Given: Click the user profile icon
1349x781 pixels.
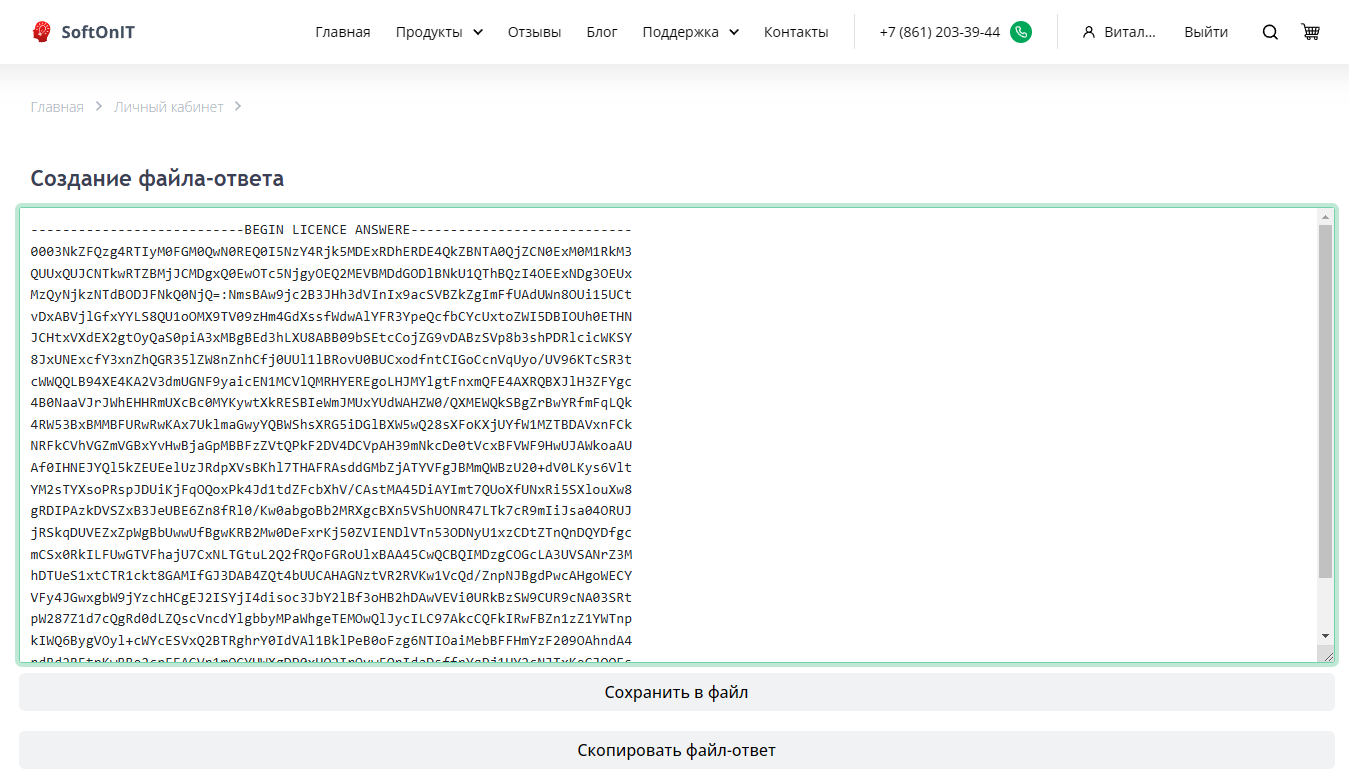Looking at the screenshot, I should (x=1089, y=32).
